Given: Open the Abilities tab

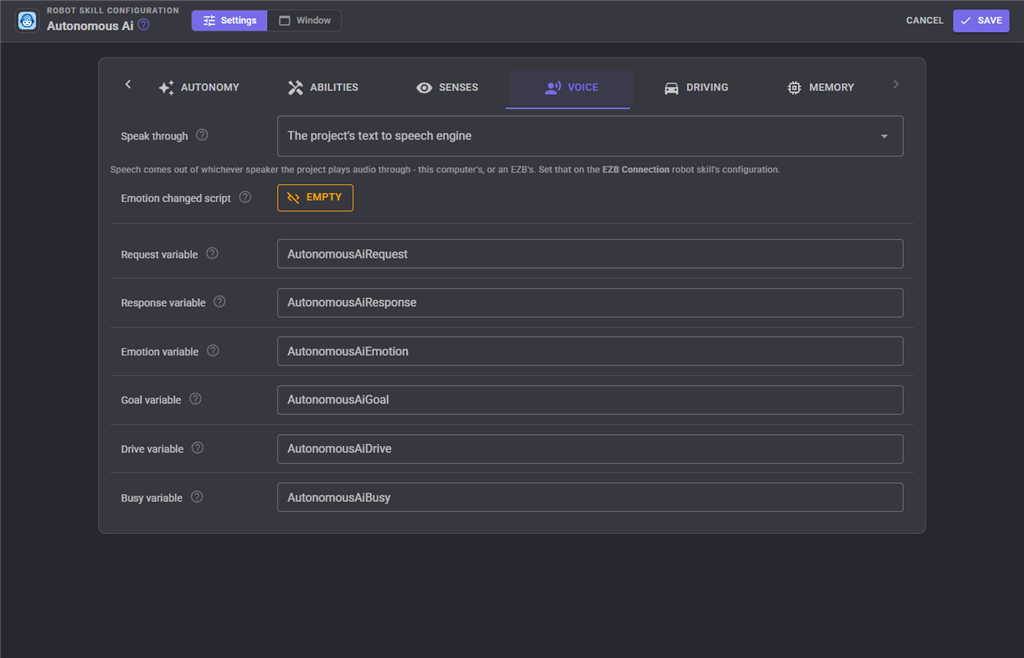Looking at the screenshot, I should pyautogui.click(x=323, y=87).
